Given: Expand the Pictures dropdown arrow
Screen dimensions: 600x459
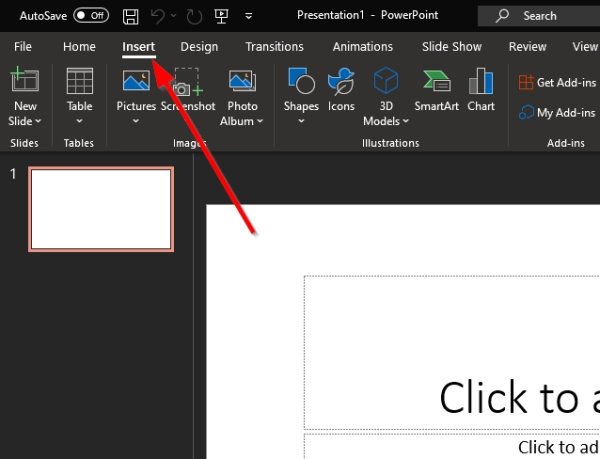Looking at the screenshot, I should point(136,121).
